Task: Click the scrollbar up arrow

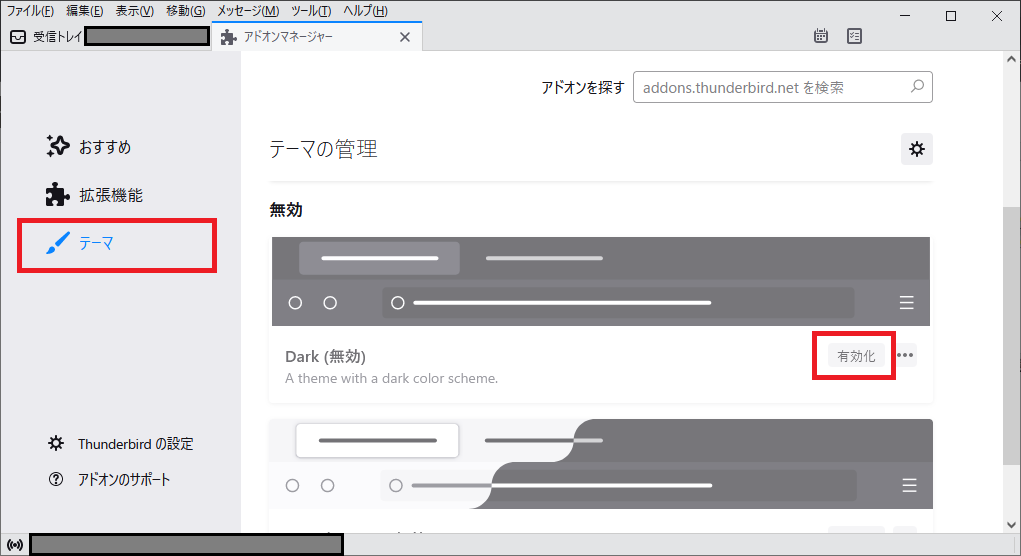Action: [1011, 59]
